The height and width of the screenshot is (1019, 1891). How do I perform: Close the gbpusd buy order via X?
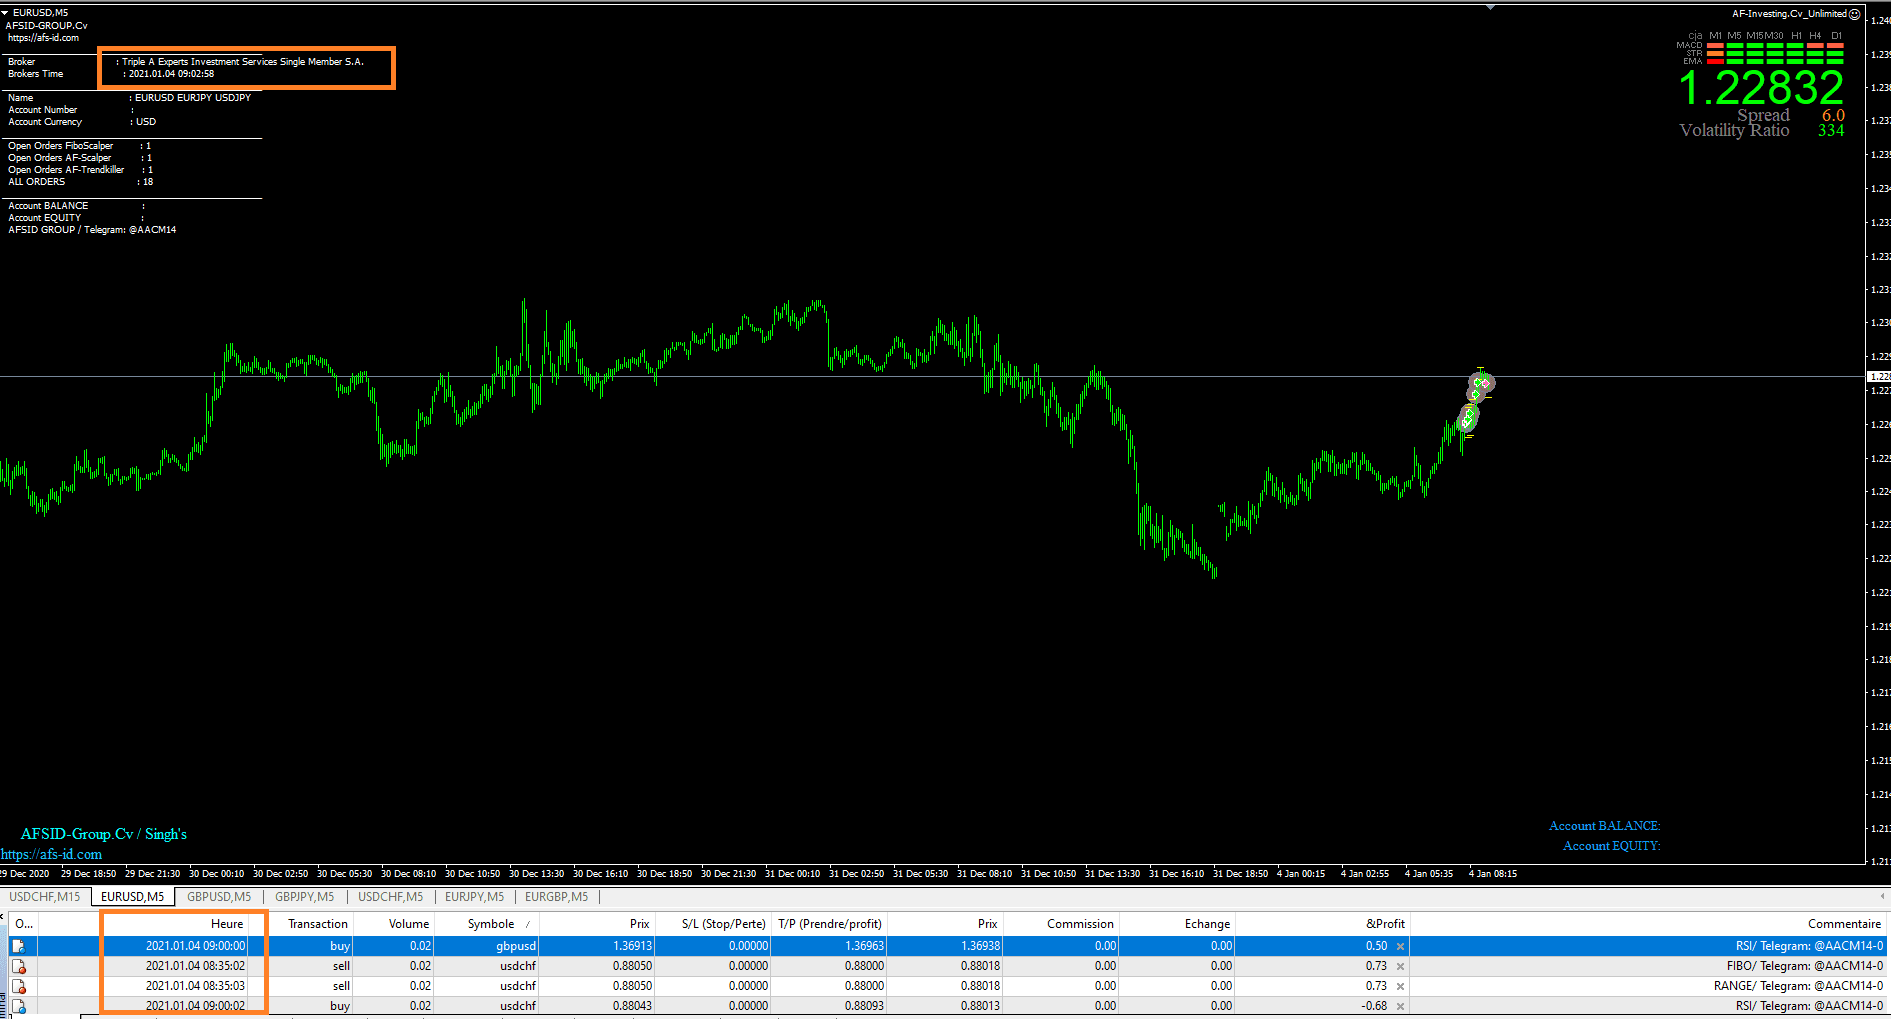[1400, 946]
